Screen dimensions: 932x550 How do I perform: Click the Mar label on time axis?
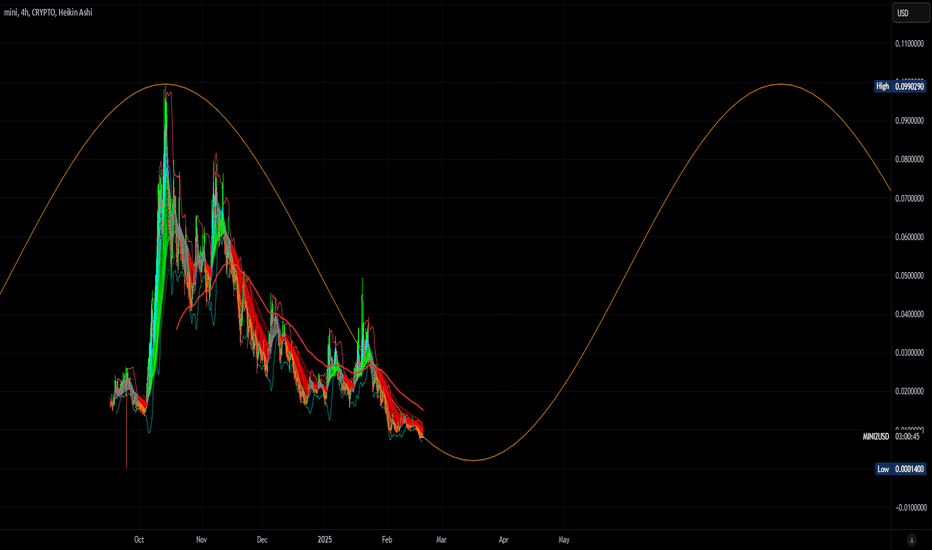tap(441, 540)
